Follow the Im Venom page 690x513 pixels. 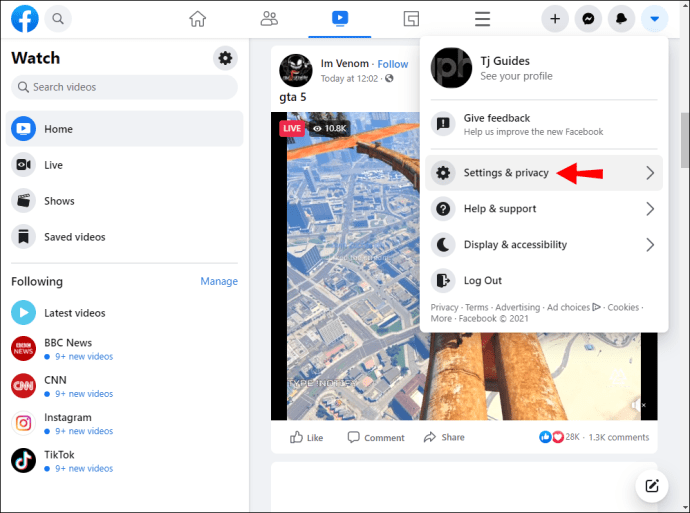[x=393, y=64]
